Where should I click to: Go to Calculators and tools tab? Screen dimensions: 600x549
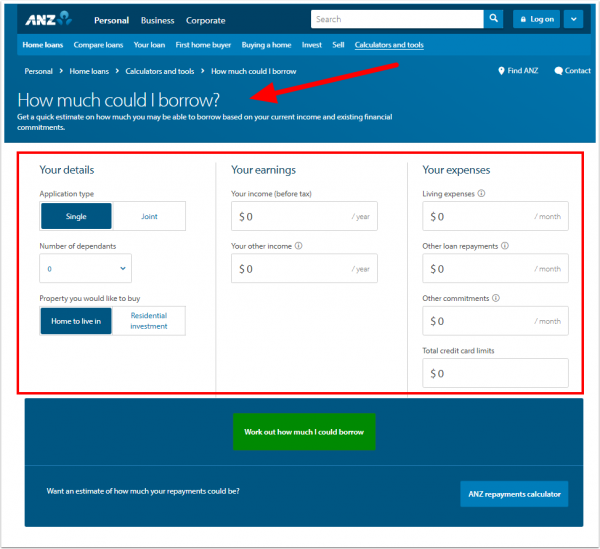click(x=389, y=45)
